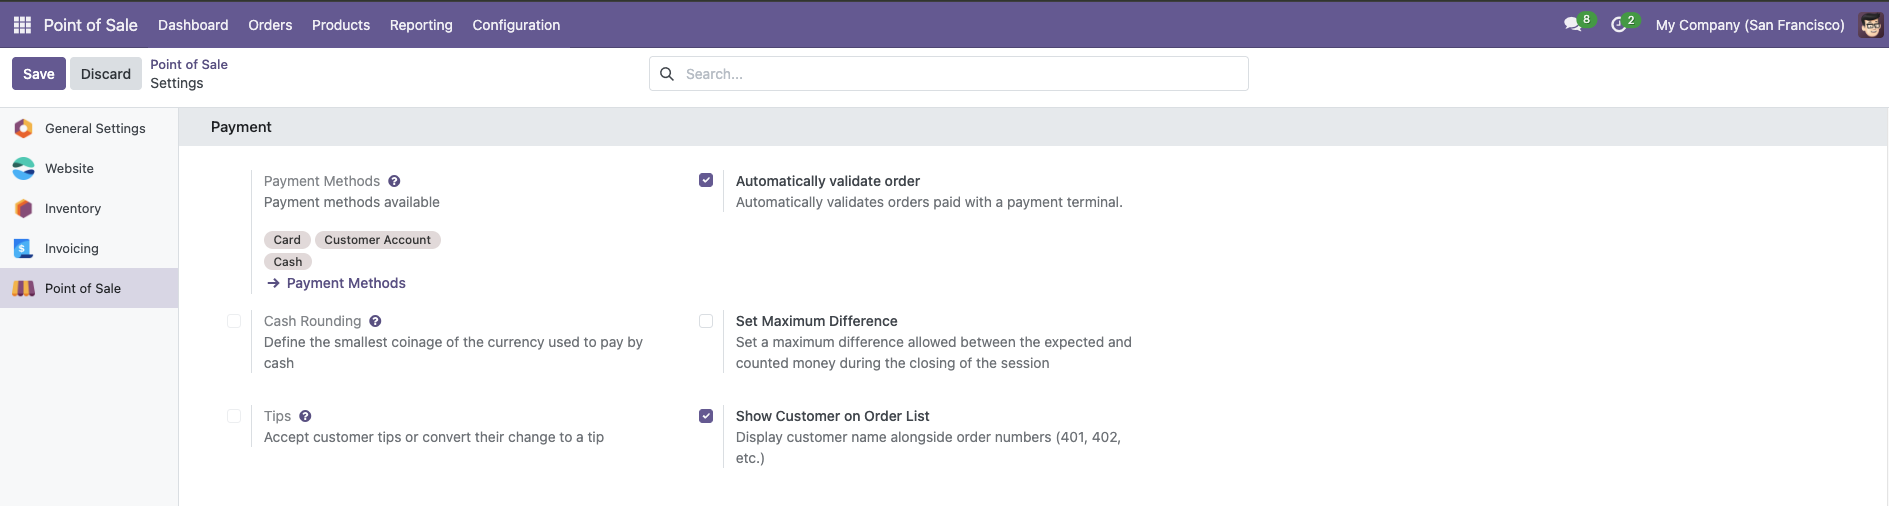Follow the Payment Methods link
The width and height of the screenshot is (1889, 506).
coord(346,283)
